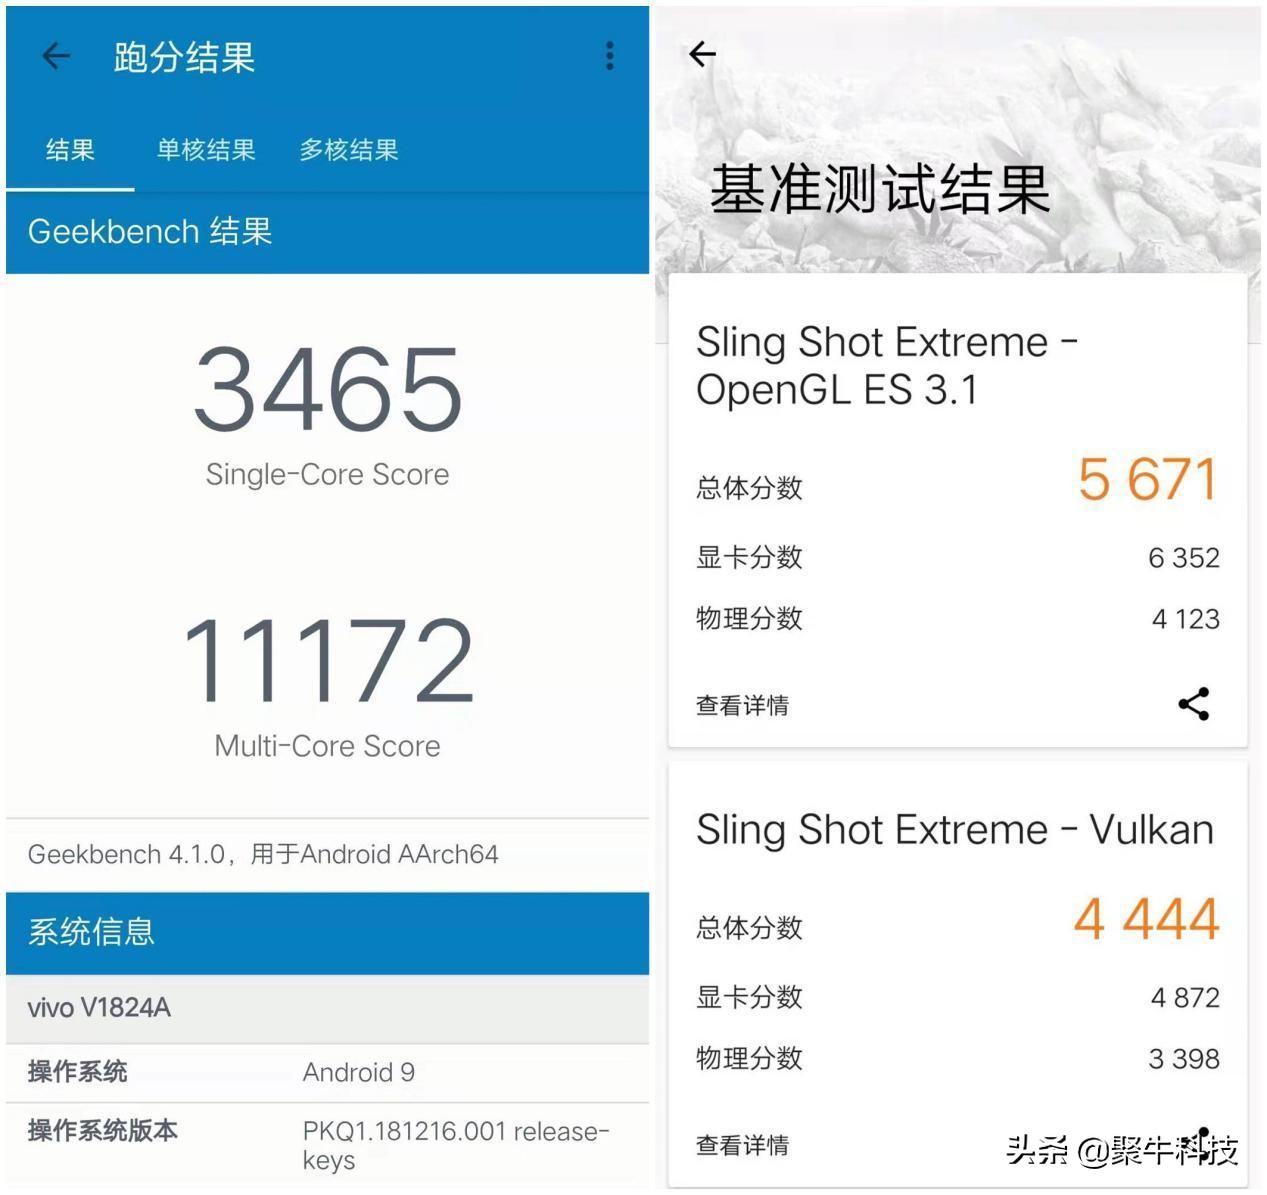Go back using arrow in 3DMark results

pos(703,54)
